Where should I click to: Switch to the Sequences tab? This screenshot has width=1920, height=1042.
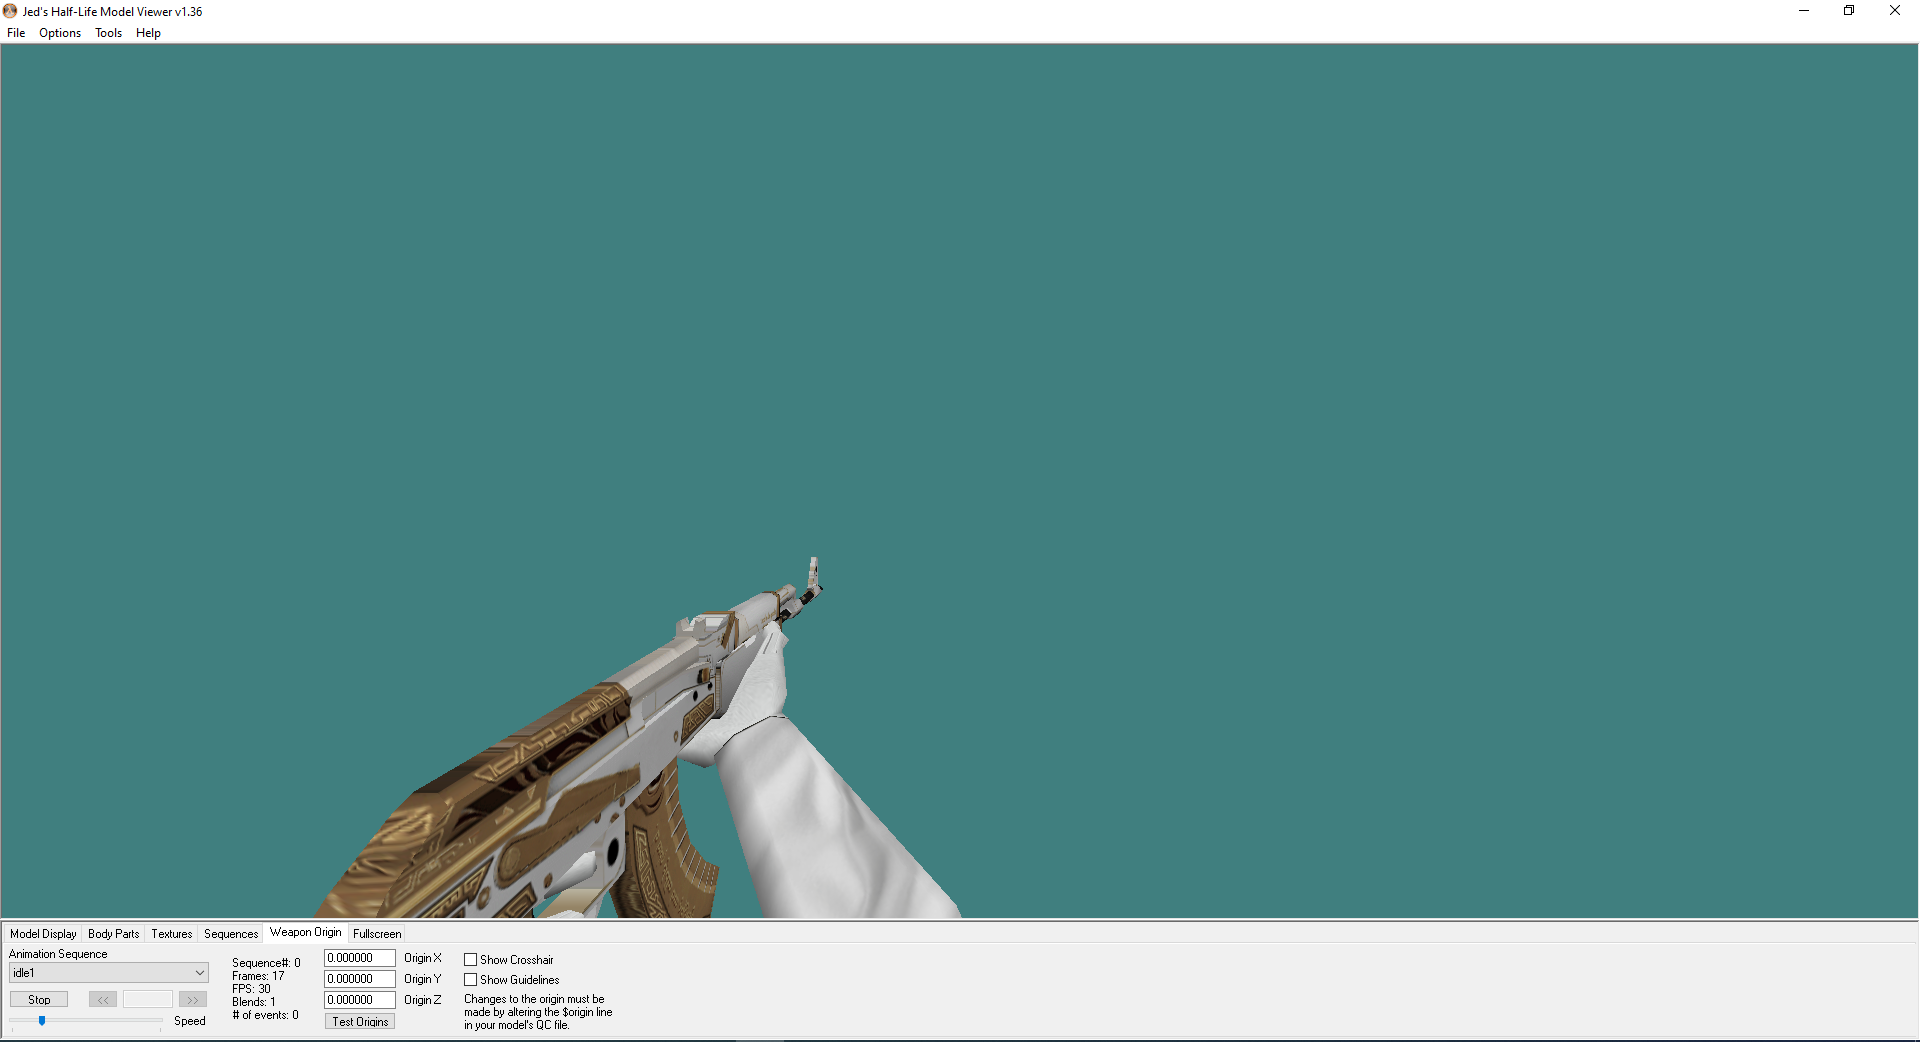point(231,934)
